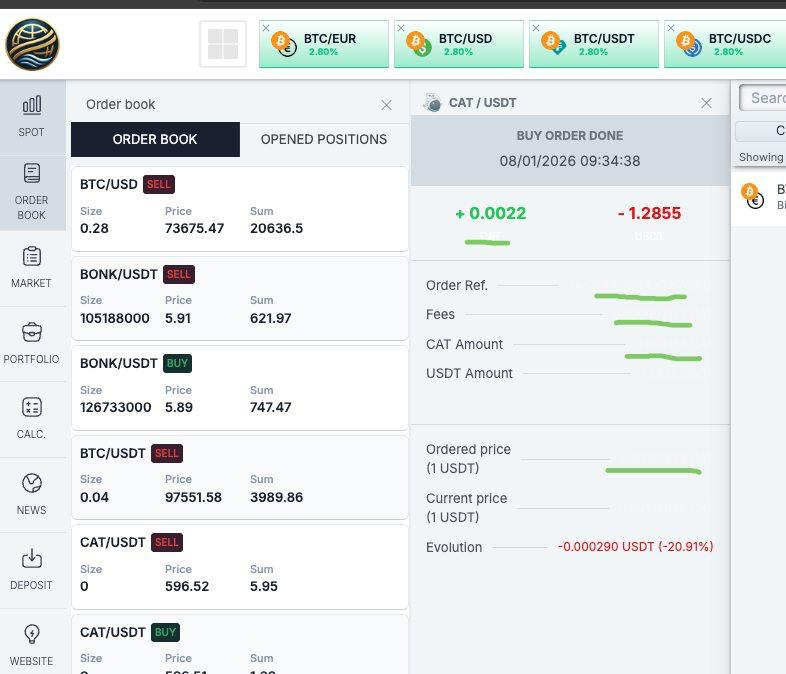Image resolution: width=786 pixels, height=674 pixels.
Task: Open the Calc. calculator tool
Action: (31, 418)
